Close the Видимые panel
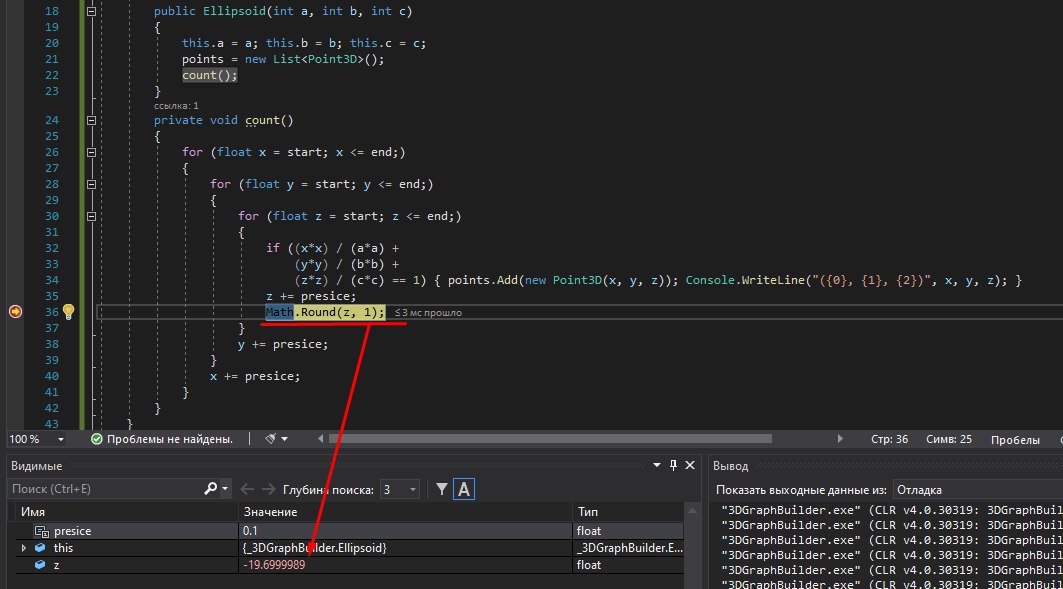Screen dimensions: 1063x589 coord(690,465)
